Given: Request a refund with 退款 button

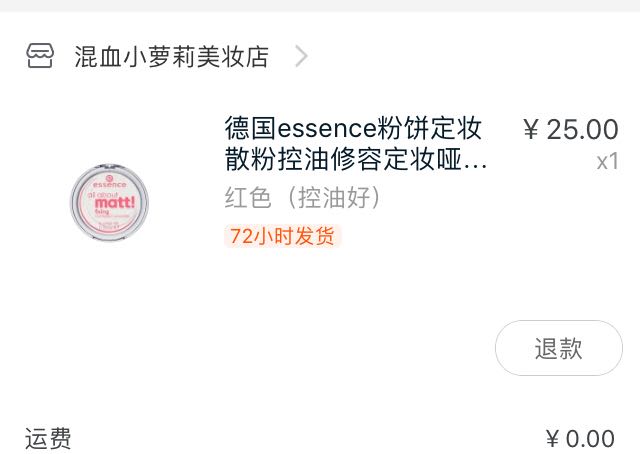Looking at the screenshot, I should point(559,348).
